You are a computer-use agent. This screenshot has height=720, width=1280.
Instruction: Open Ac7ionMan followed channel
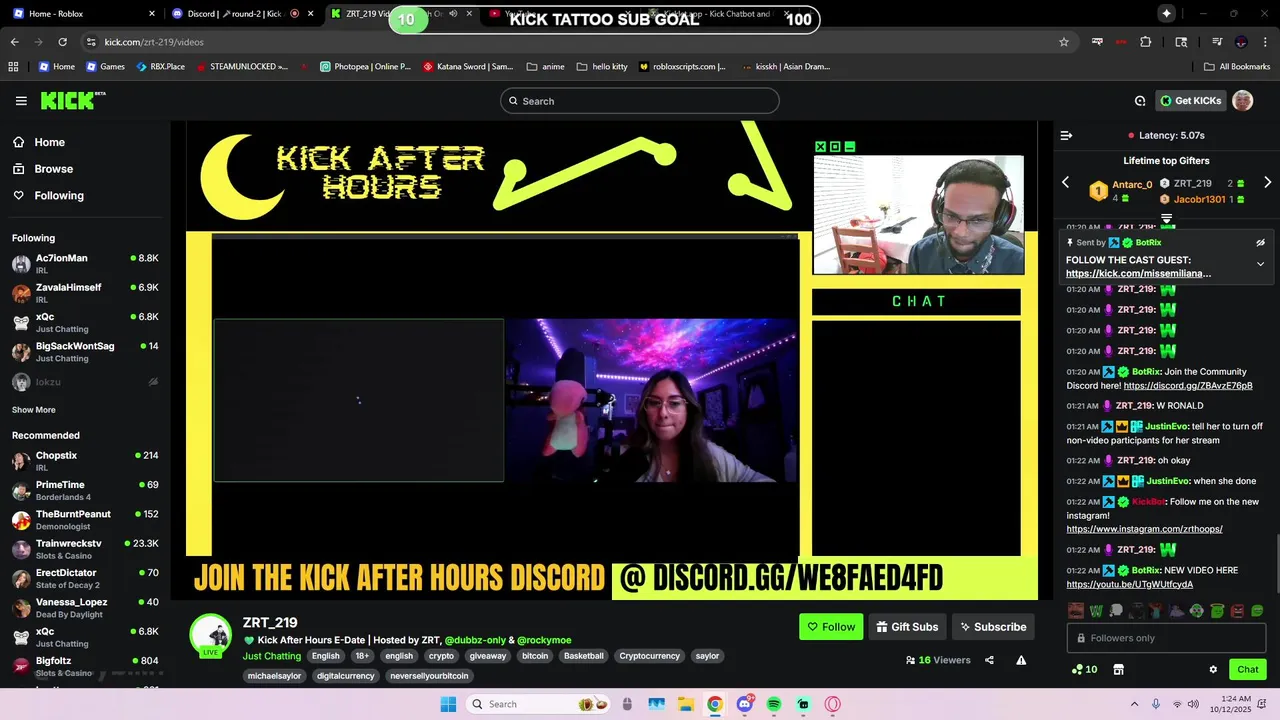pos(85,264)
